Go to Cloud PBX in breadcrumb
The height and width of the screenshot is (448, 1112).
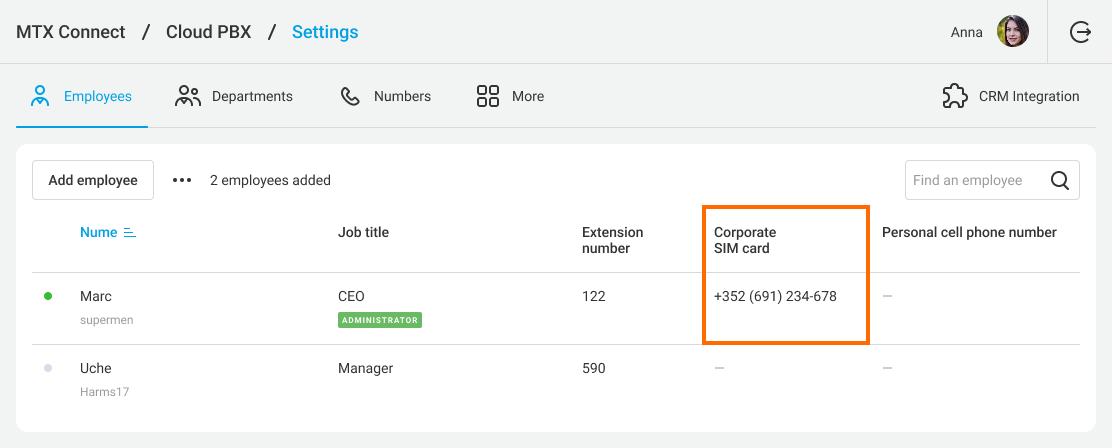point(209,32)
